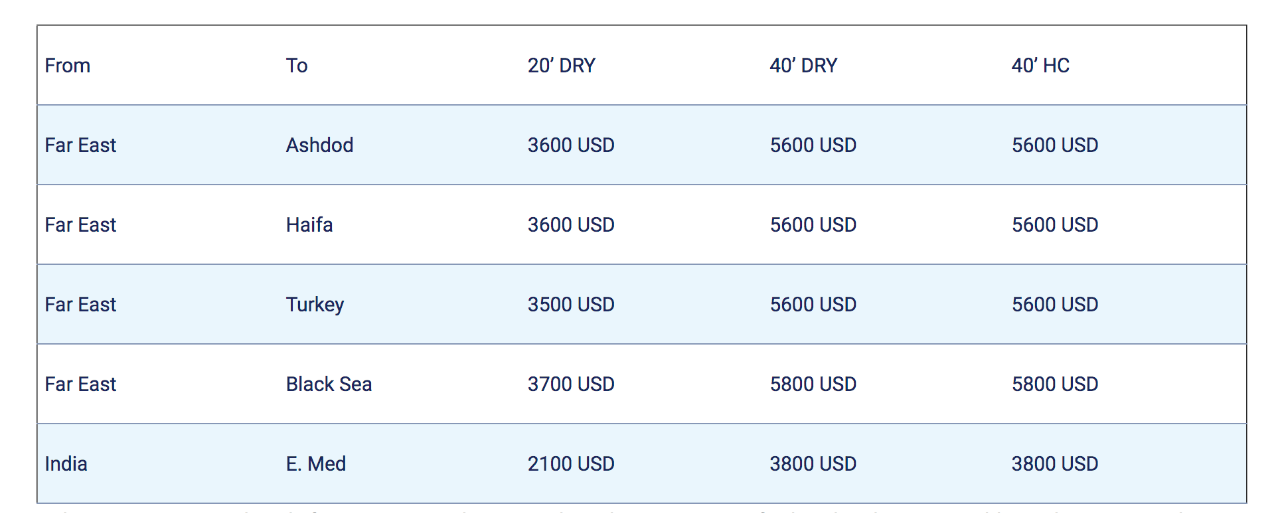Click the 20' DRY rate for Turkey
The height and width of the screenshot is (513, 1280).
[571, 305]
